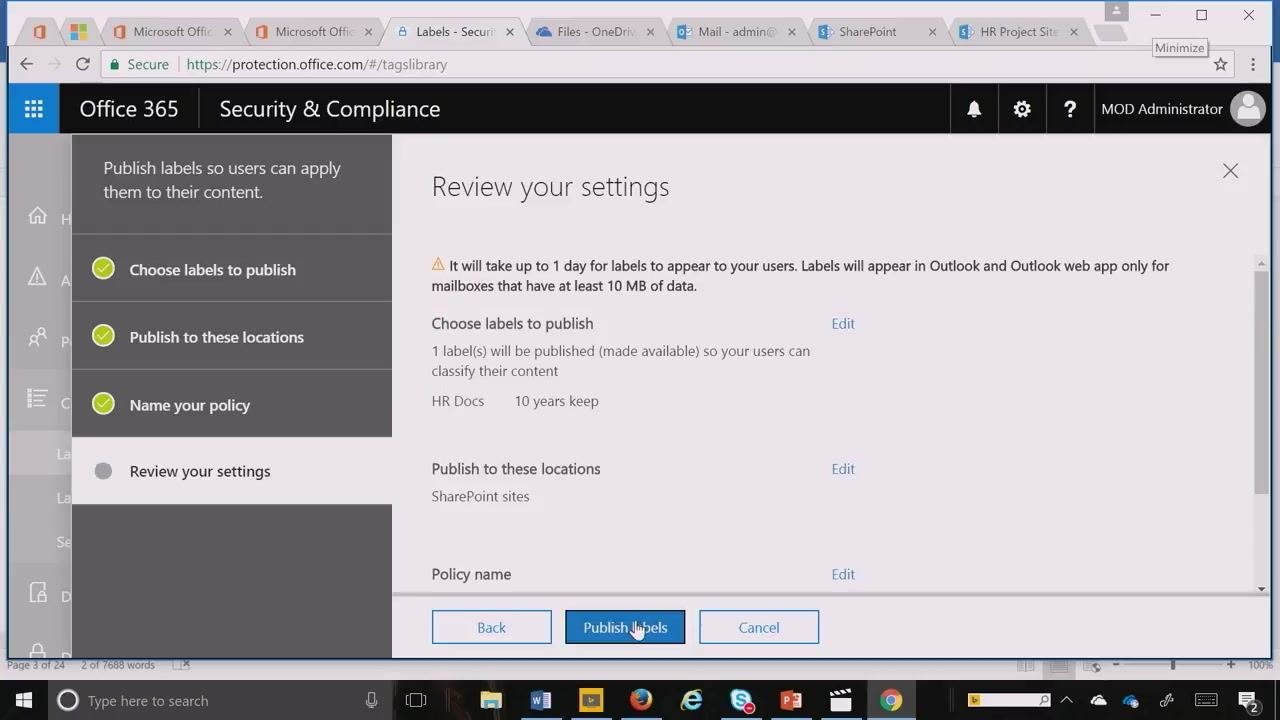The width and height of the screenshot is (1280, 720).
Task: Open the notifications bell in Office header
Action: 974,110
